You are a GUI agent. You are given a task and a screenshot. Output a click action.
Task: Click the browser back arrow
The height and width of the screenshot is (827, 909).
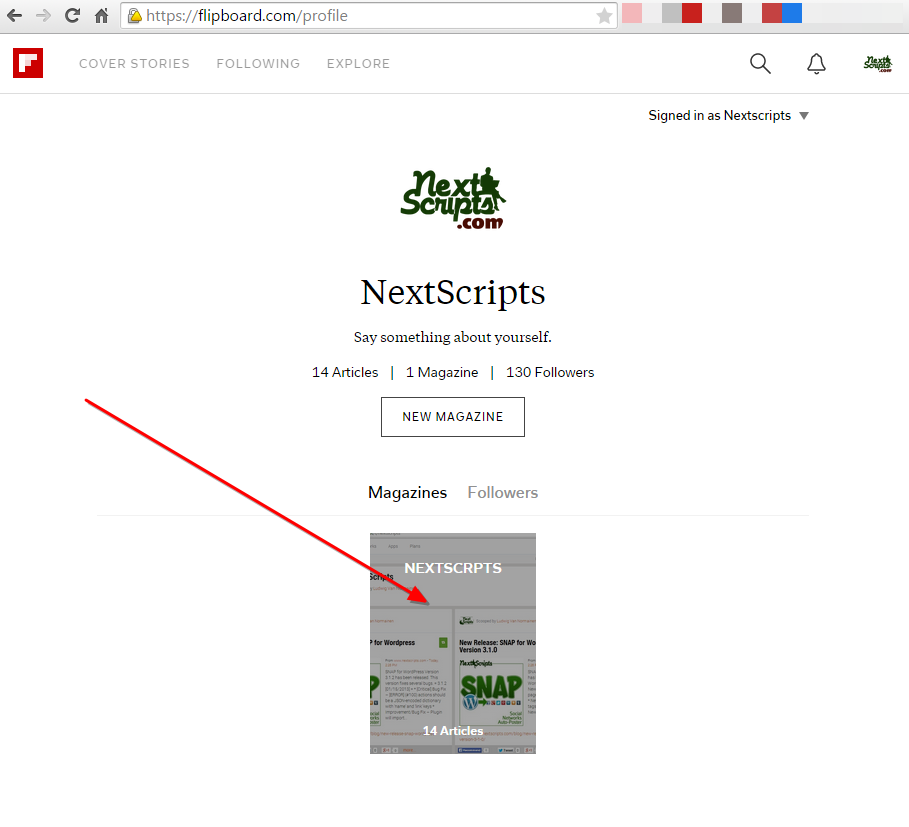[14, 16]
